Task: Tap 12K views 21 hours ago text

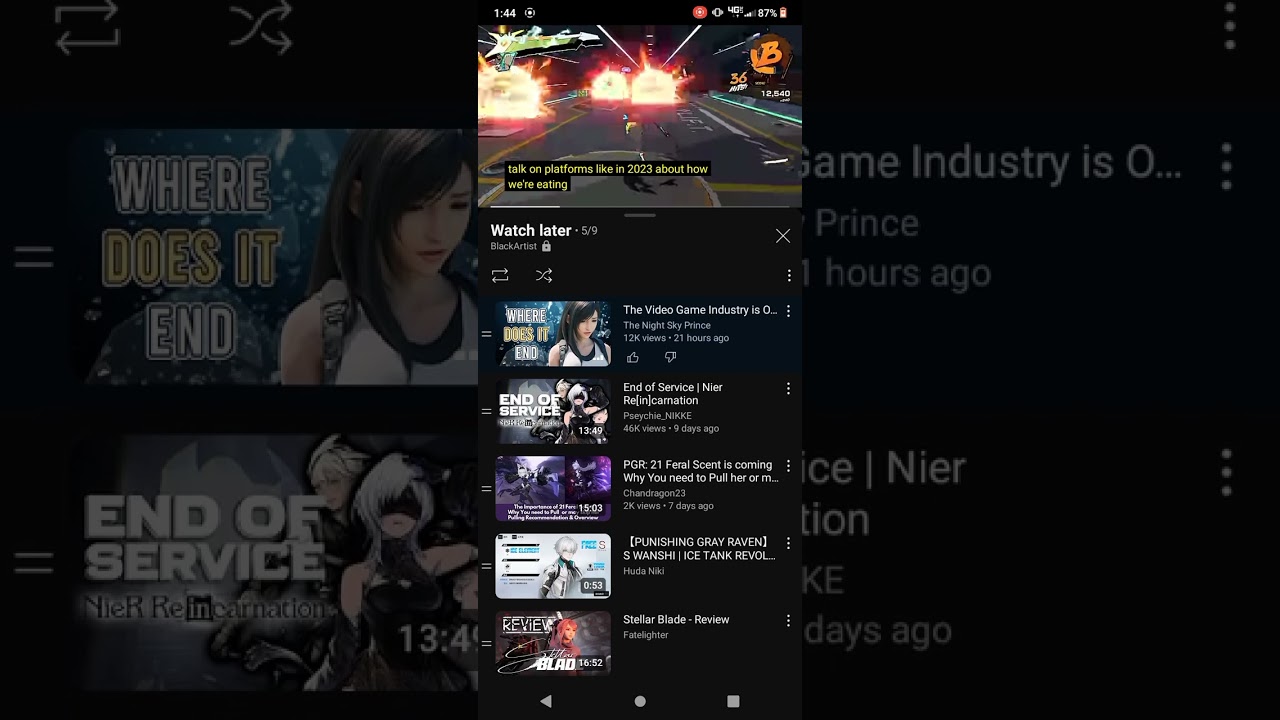Action: click(x=676, y=338)
